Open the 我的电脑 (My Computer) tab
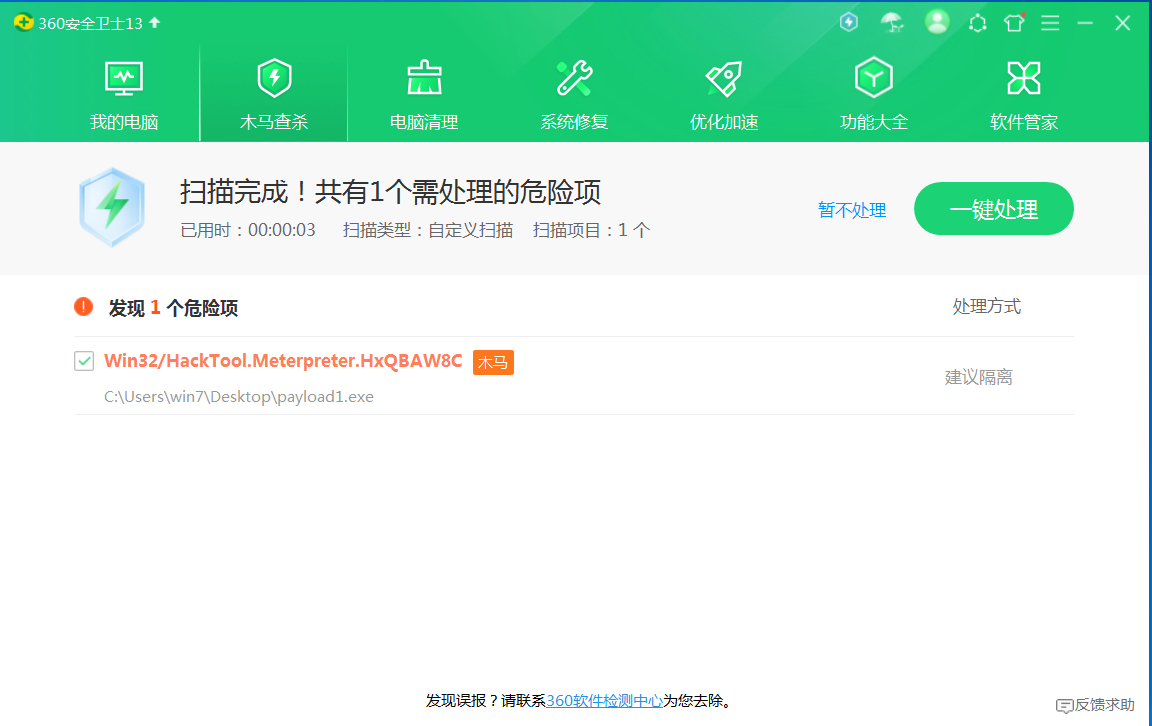 point(124,95)
